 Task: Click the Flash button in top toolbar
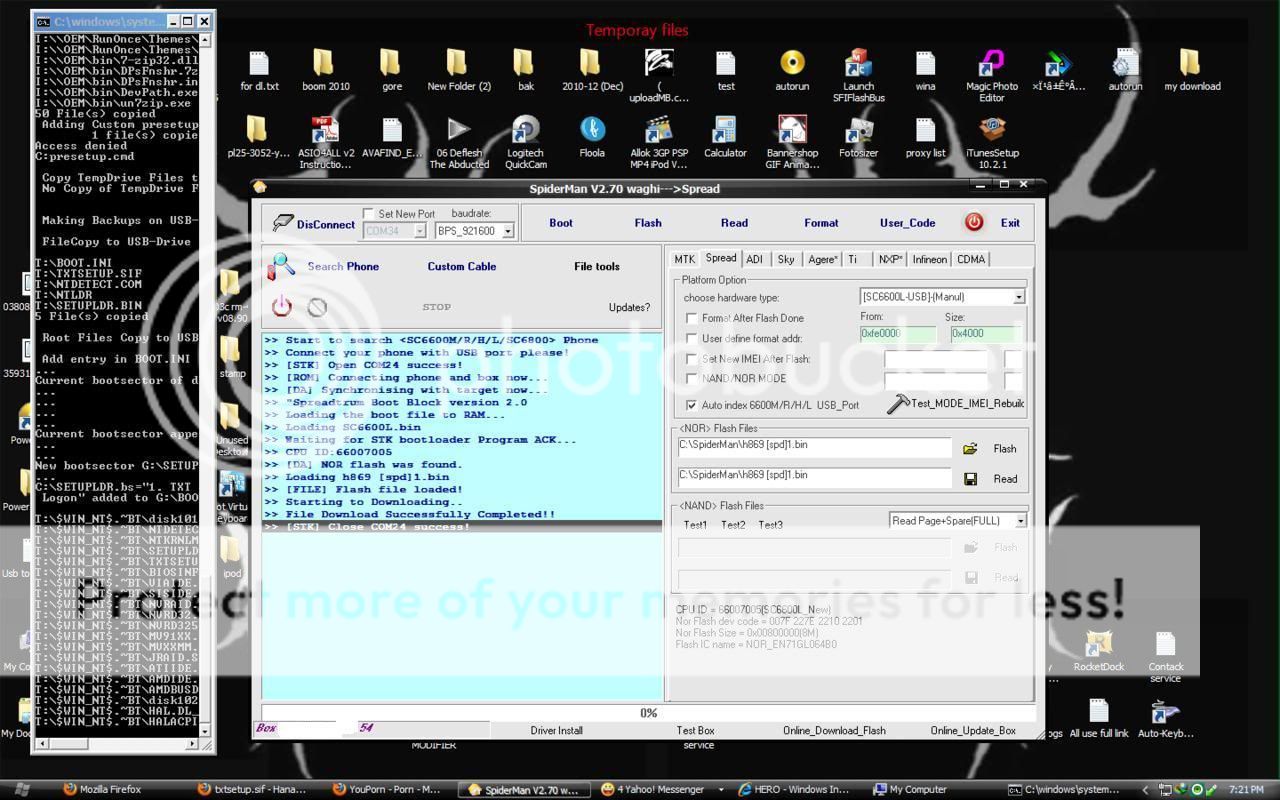click(648, 223)
